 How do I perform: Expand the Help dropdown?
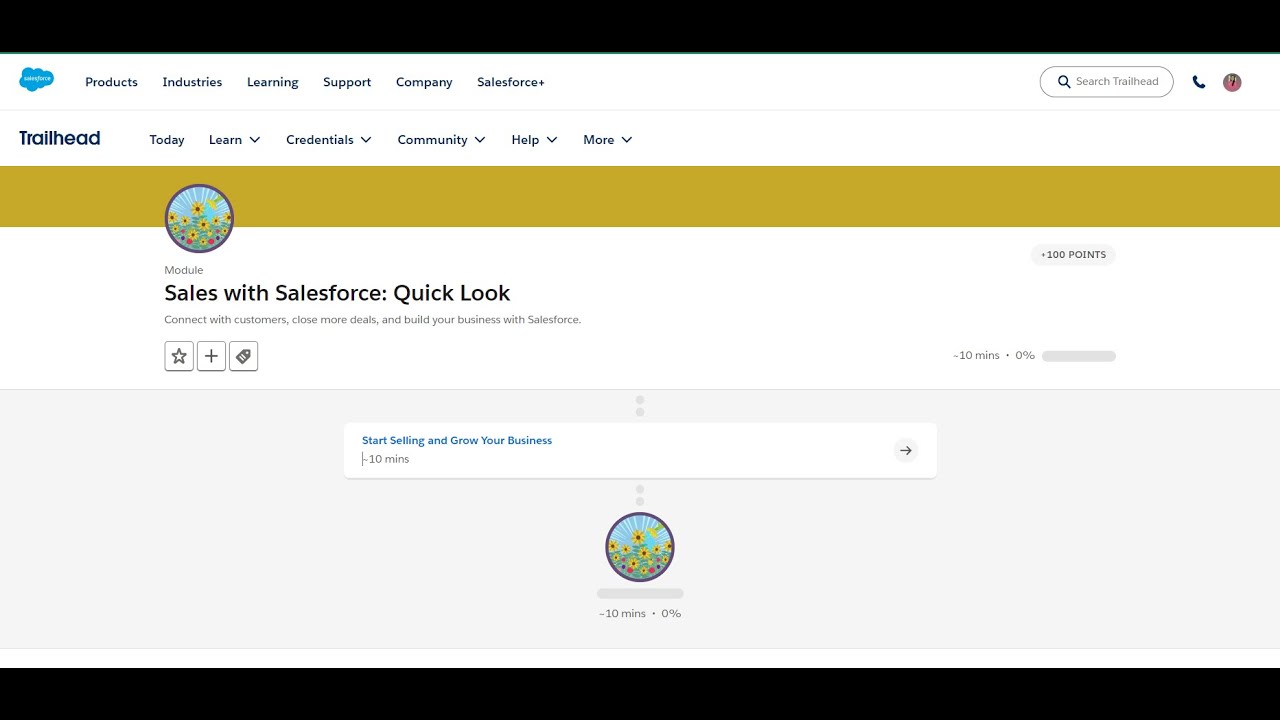click(x=535, y=140)
